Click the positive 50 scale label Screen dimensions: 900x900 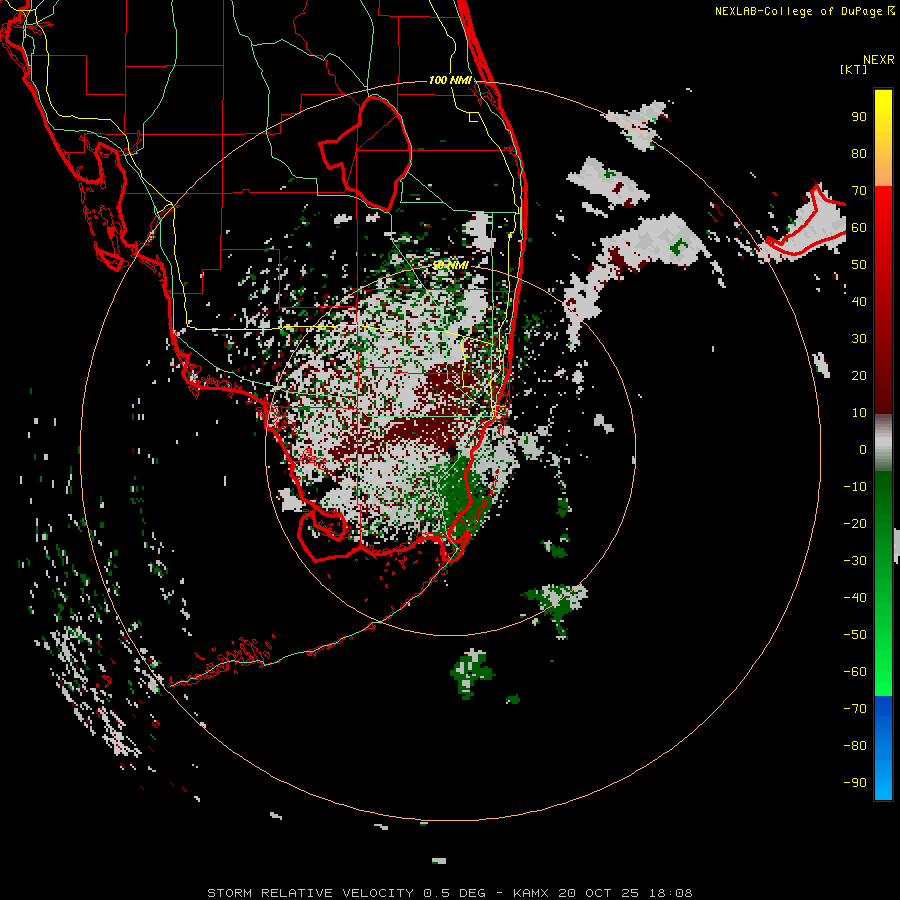(859, 265)
